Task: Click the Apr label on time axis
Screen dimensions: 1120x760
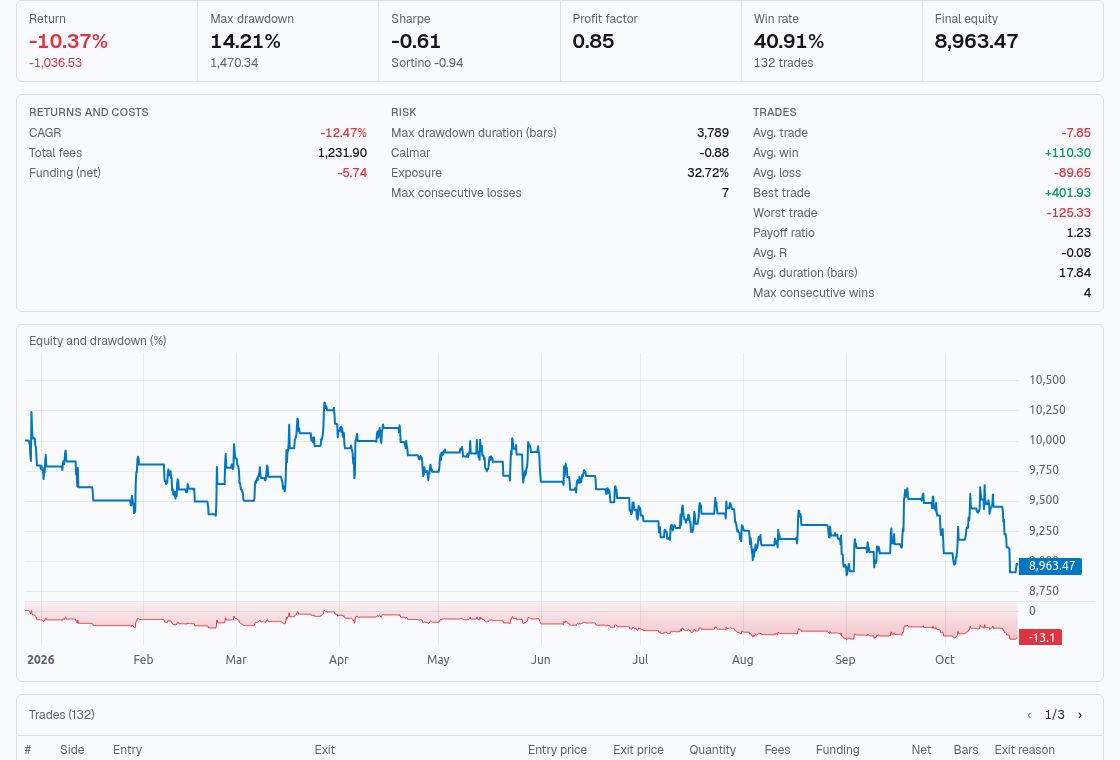Action: click(339, 660)
